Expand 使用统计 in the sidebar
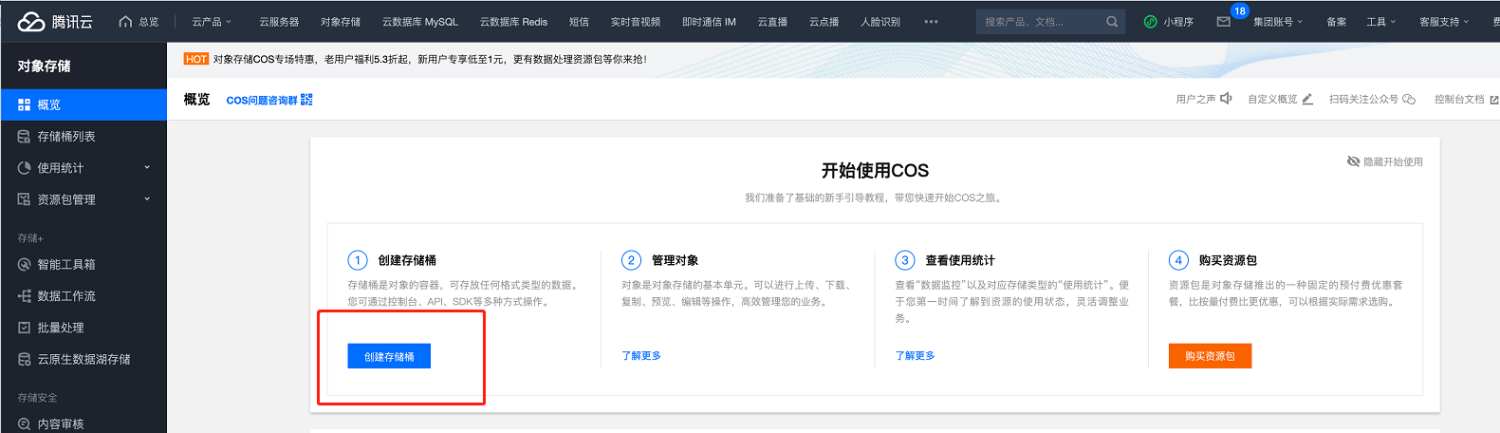 (84, 167)
